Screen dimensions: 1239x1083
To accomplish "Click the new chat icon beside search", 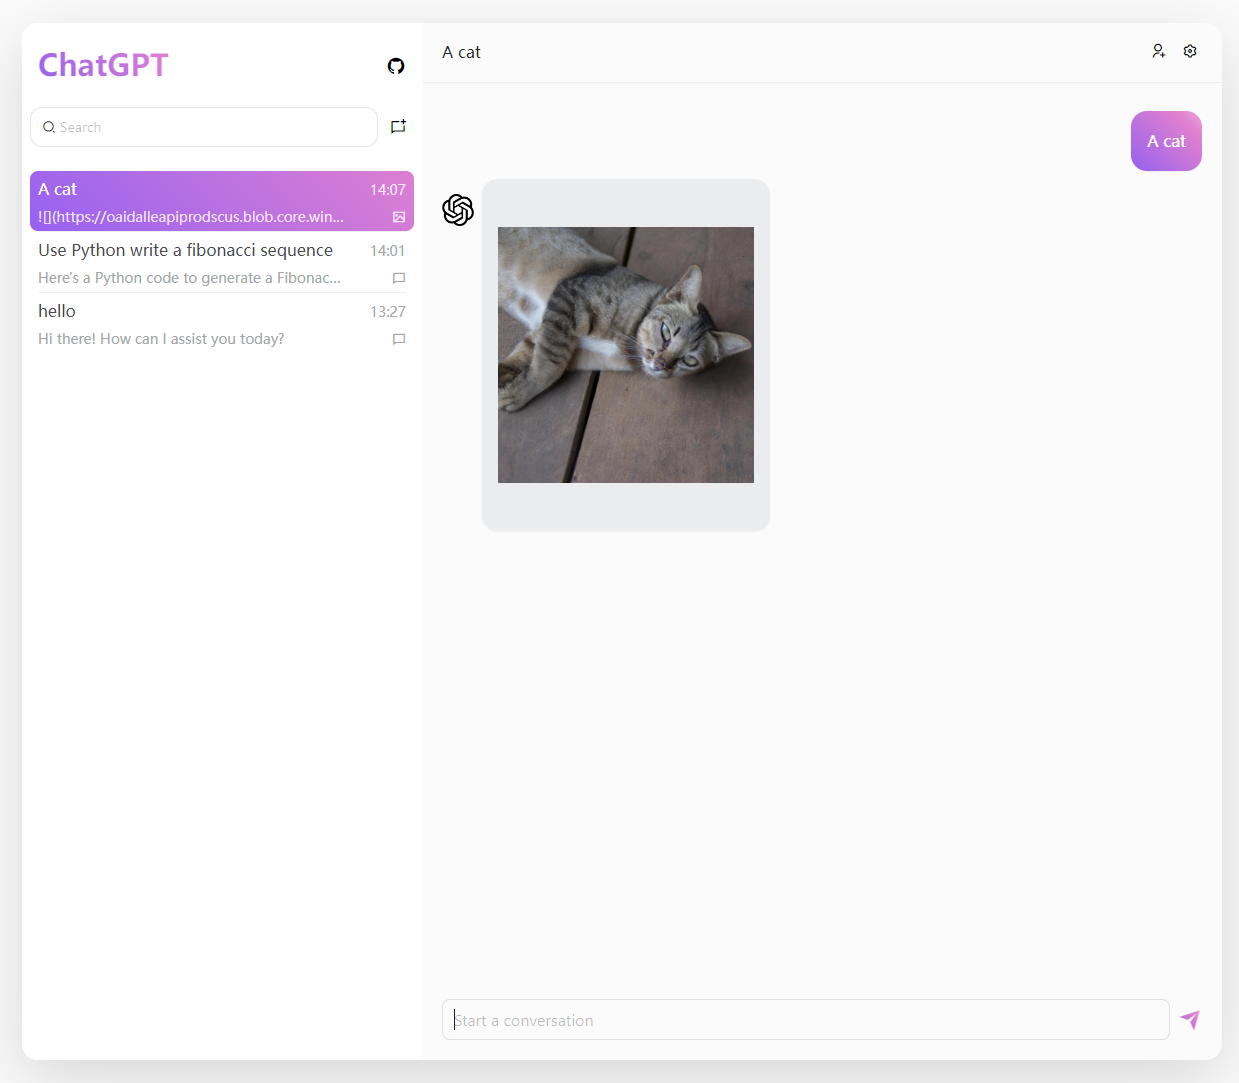I will (398, 127).
